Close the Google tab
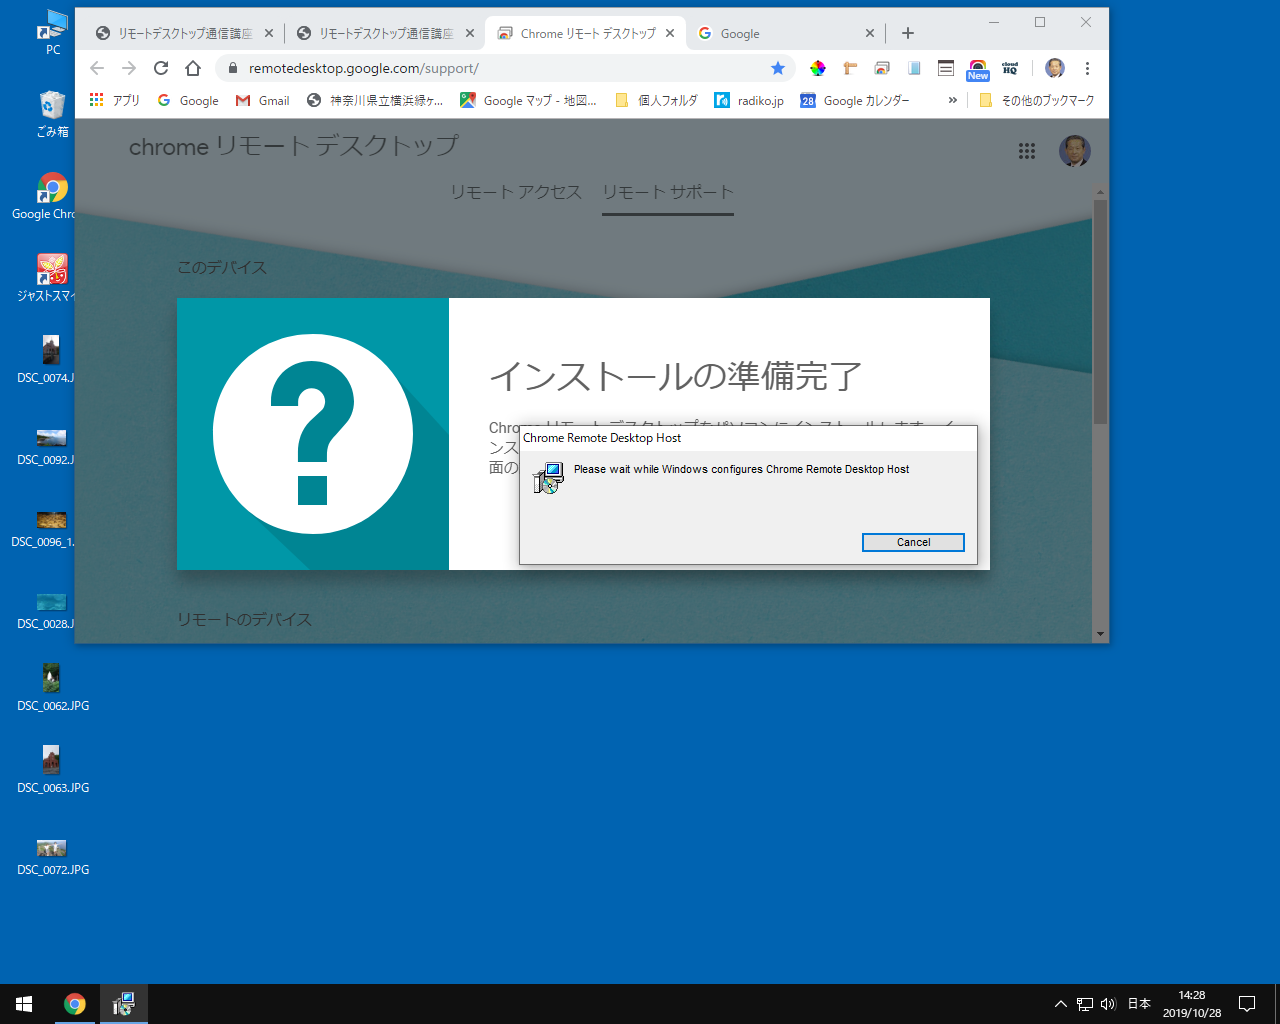 [869, 33]
